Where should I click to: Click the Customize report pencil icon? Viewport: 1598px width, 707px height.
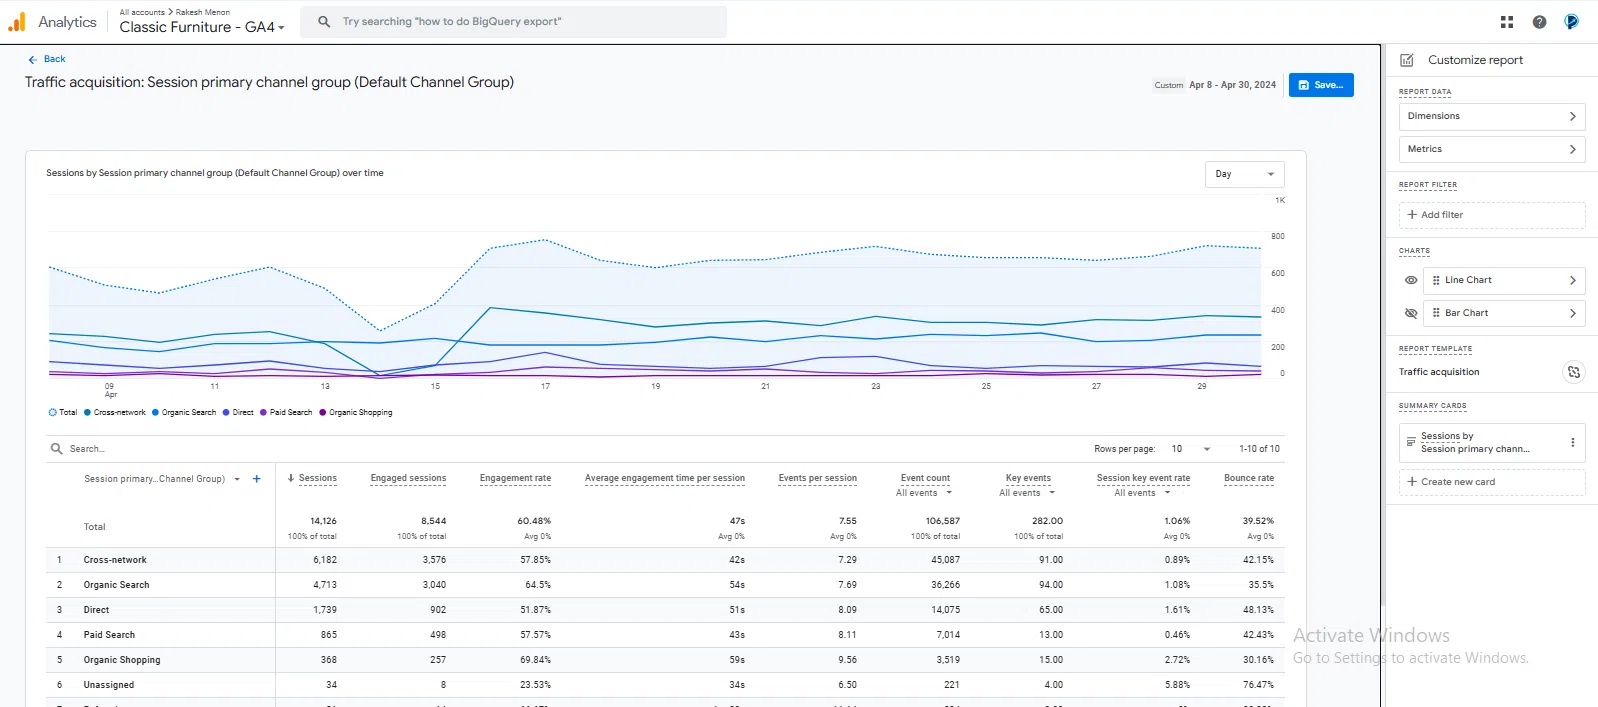[x=1407, y=60]
